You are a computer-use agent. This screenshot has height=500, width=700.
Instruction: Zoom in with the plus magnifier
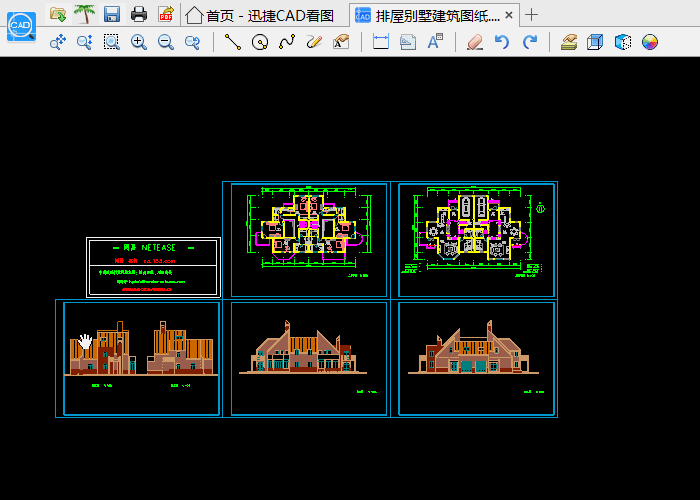(138, 42)
